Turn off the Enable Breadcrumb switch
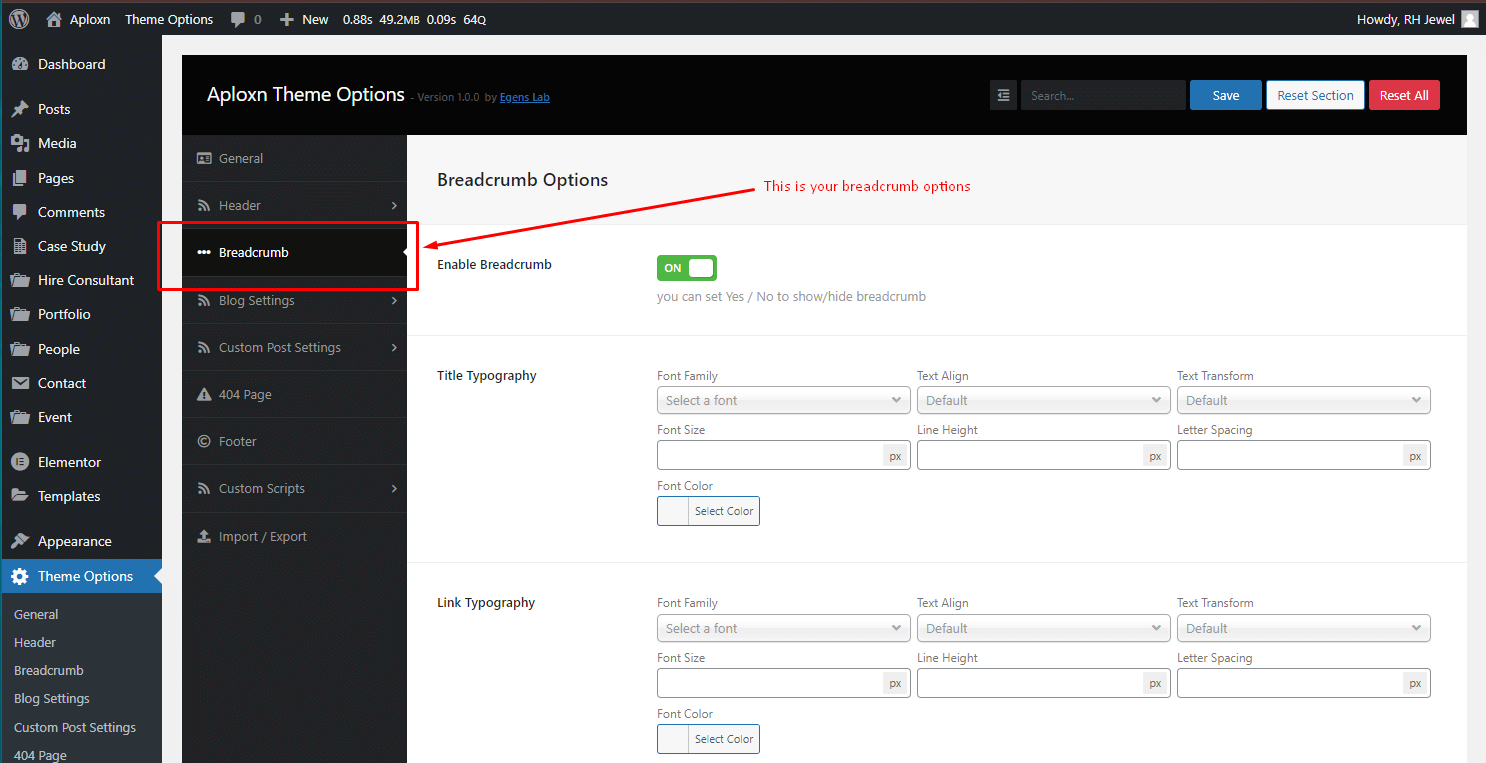The image size is (1486, 763). [x=687, y=268]
